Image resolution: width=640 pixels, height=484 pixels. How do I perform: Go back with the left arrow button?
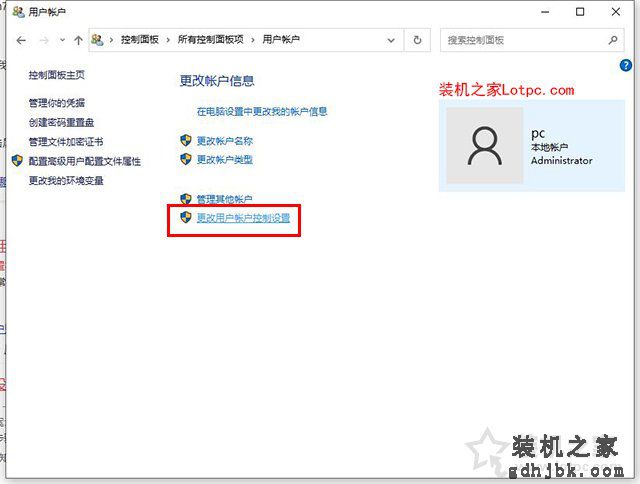point(21,40)
